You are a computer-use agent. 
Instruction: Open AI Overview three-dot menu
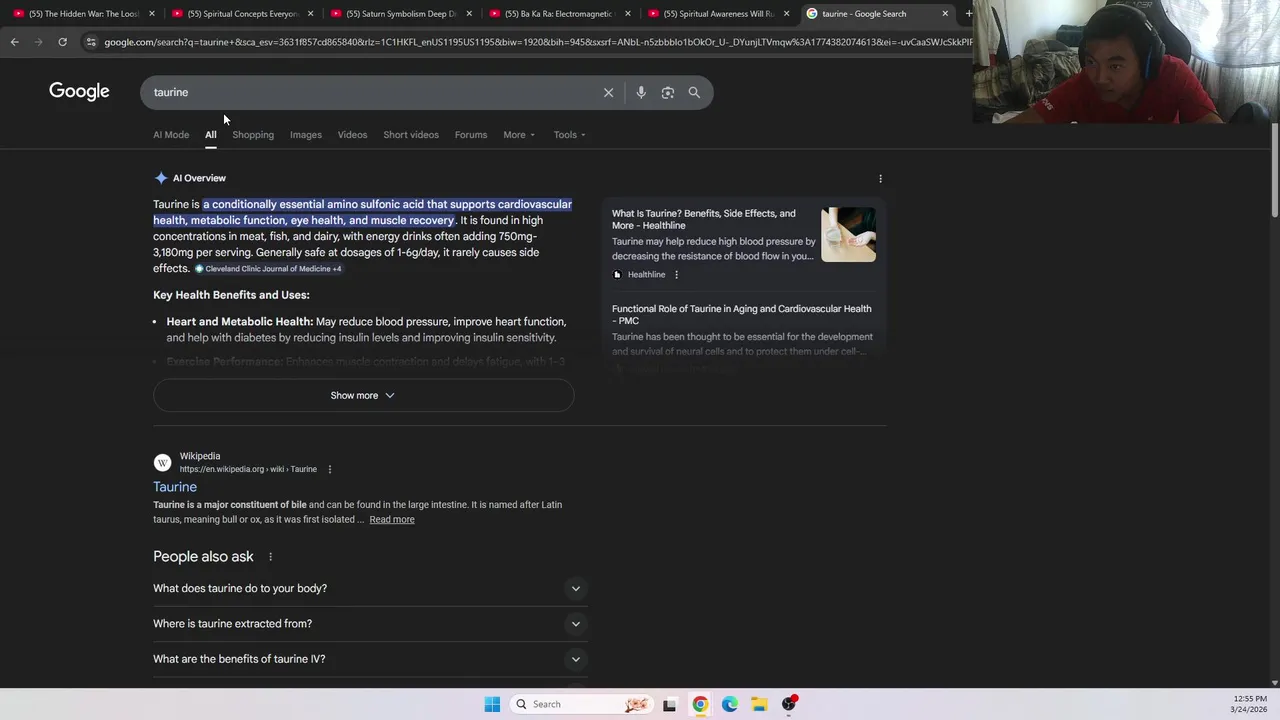(x=880, y=178)
